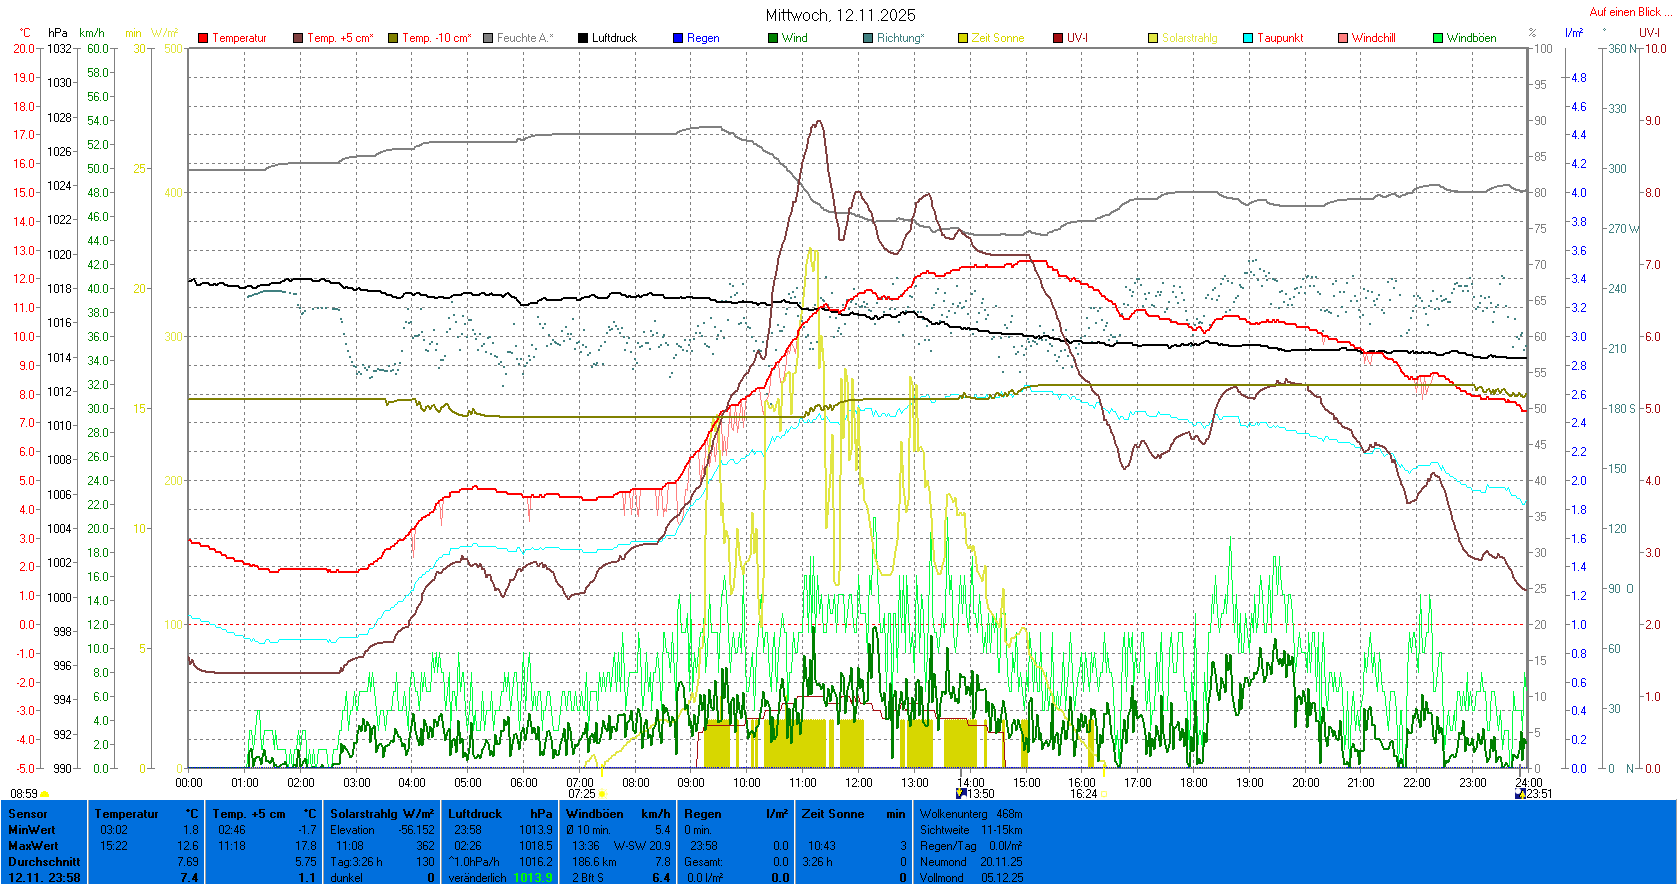The image size is (1677, 884).
Task: Click the sun icon beside 08:59
Action: [x=45, y=794]
